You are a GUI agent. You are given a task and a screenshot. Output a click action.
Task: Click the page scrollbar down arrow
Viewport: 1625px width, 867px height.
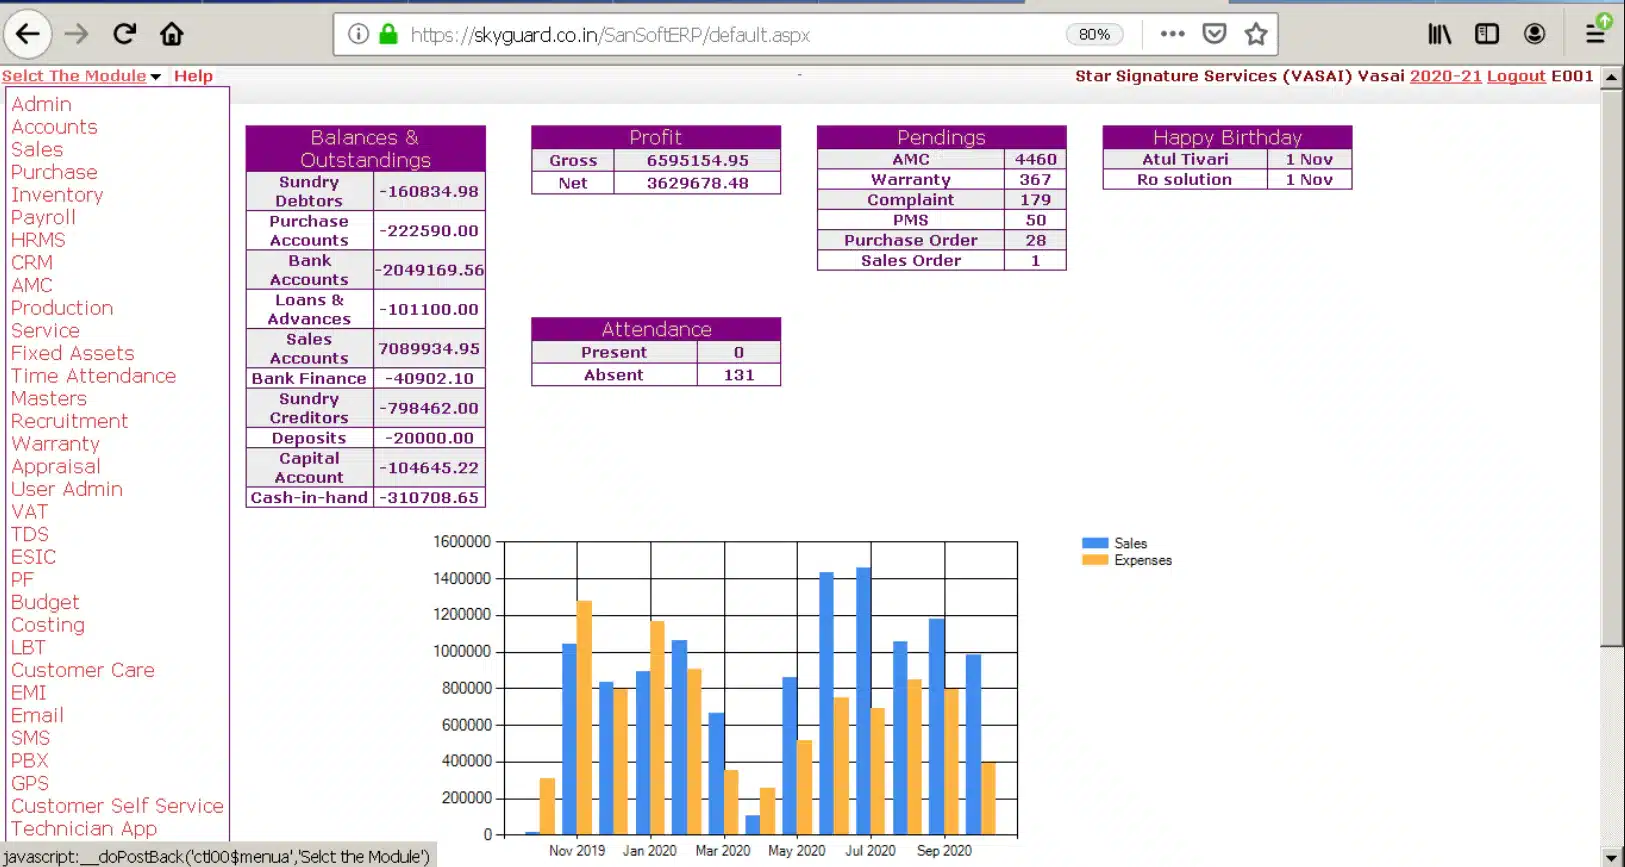[1612, 857]
